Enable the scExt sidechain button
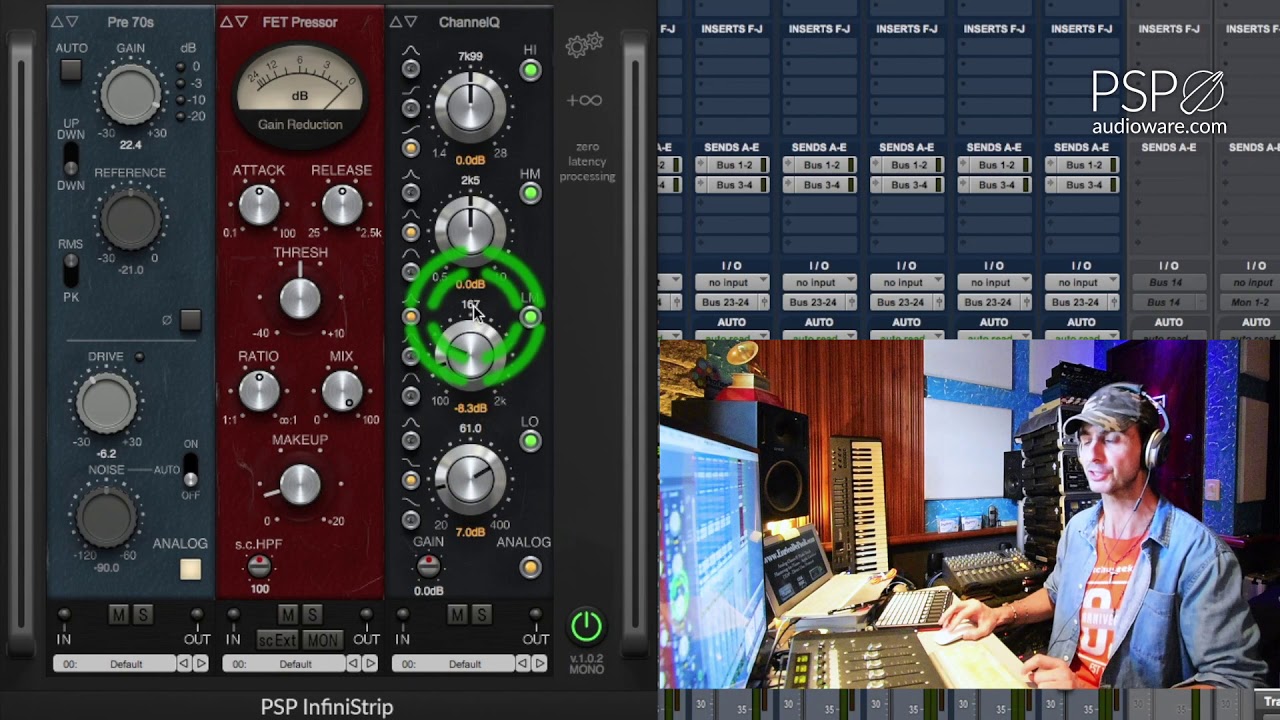This screenshot has width=1280, height=720. [x=278, y=640]
